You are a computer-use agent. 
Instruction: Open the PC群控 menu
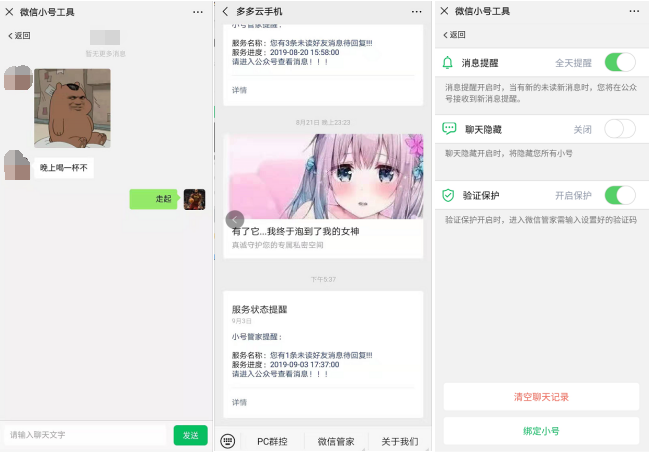pos(272,442)
